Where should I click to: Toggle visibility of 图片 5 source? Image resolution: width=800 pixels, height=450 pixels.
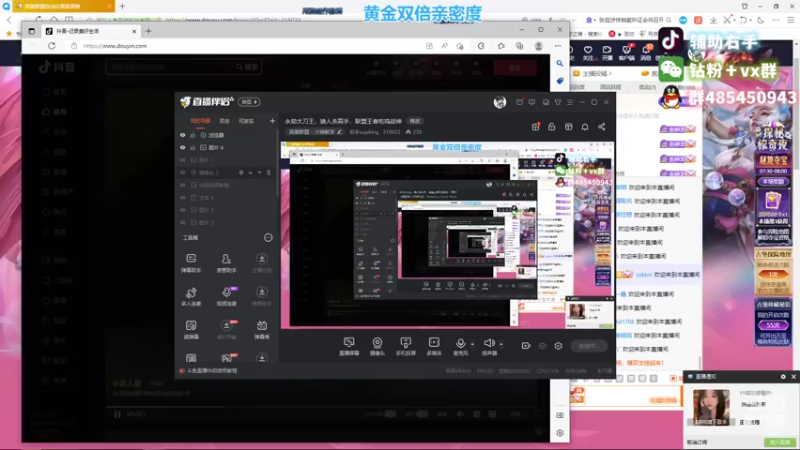click(183, 210)
